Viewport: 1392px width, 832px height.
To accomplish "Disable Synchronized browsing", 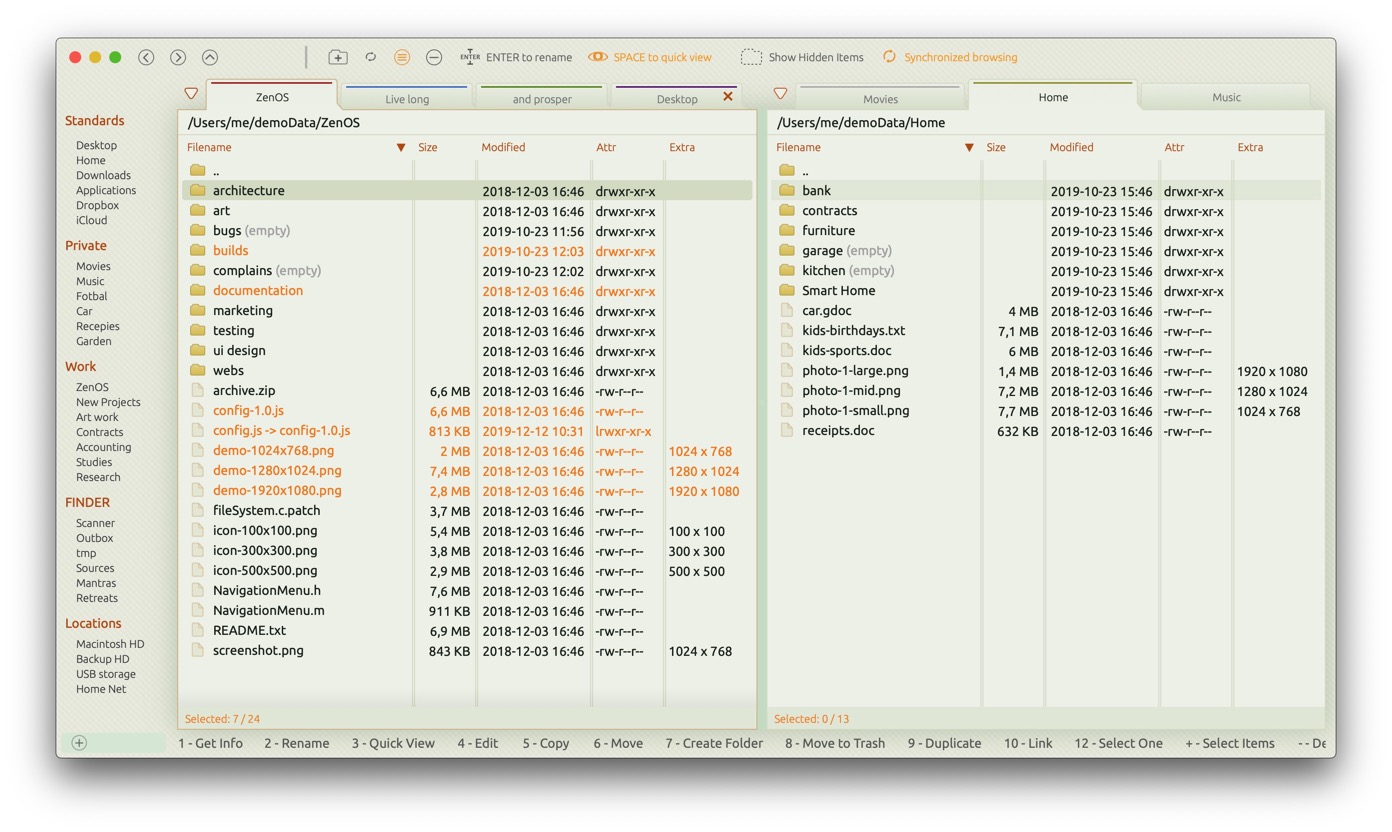I will 949,58.
